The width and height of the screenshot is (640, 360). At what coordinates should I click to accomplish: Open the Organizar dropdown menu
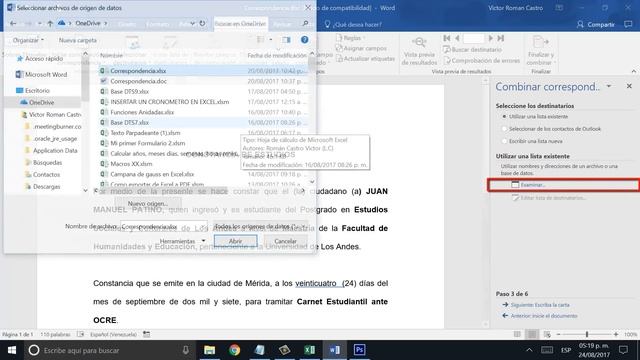click(28, 40)
